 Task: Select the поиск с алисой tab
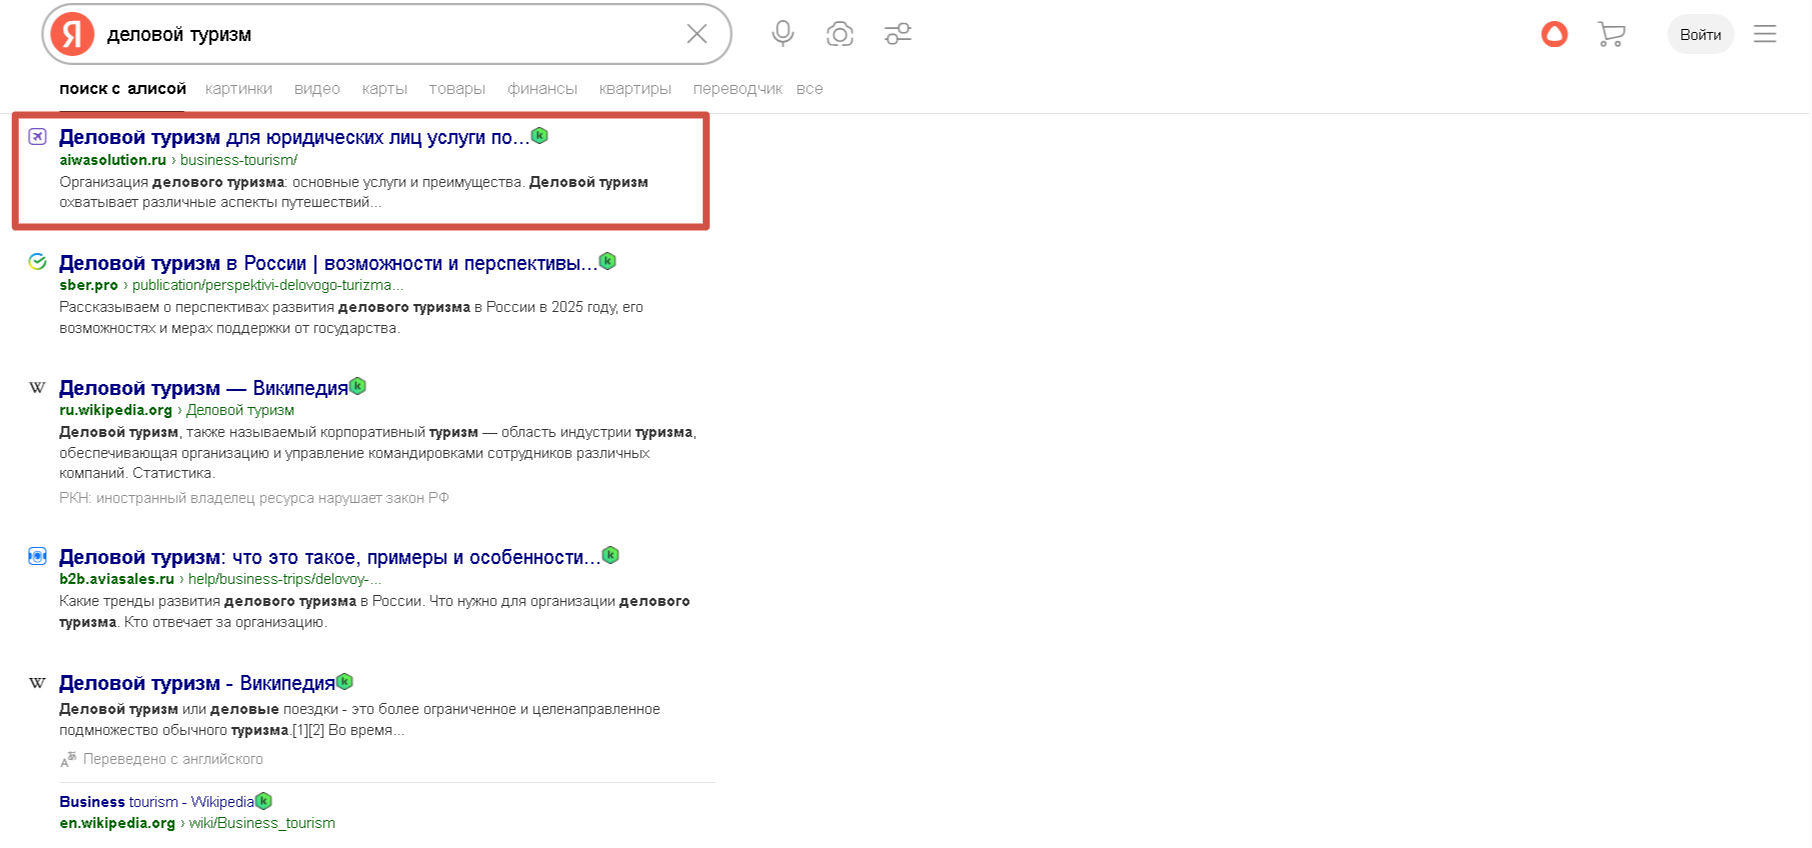pos(122,89)
